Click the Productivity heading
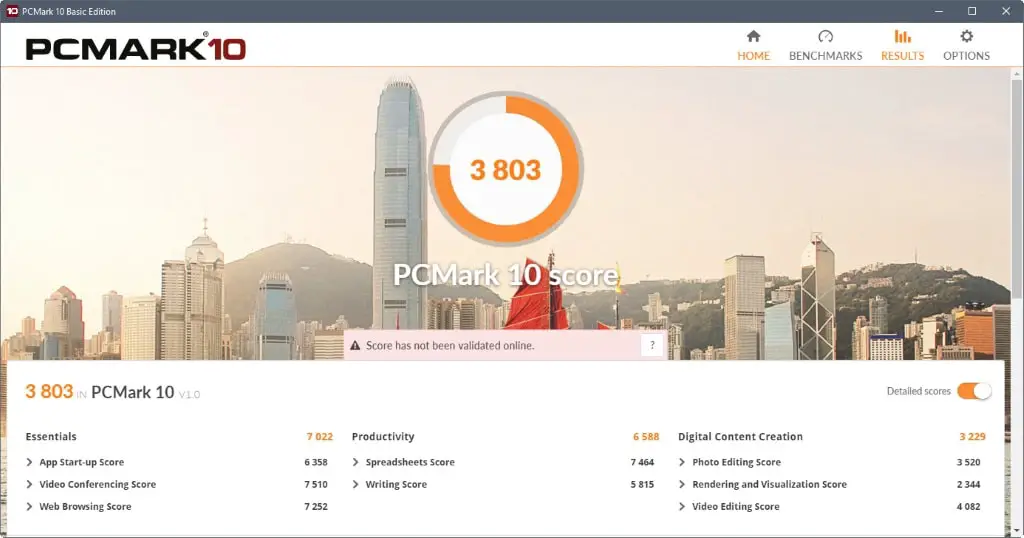The width and height of the screenshot is (1024, 538). [x=383, y=437]
